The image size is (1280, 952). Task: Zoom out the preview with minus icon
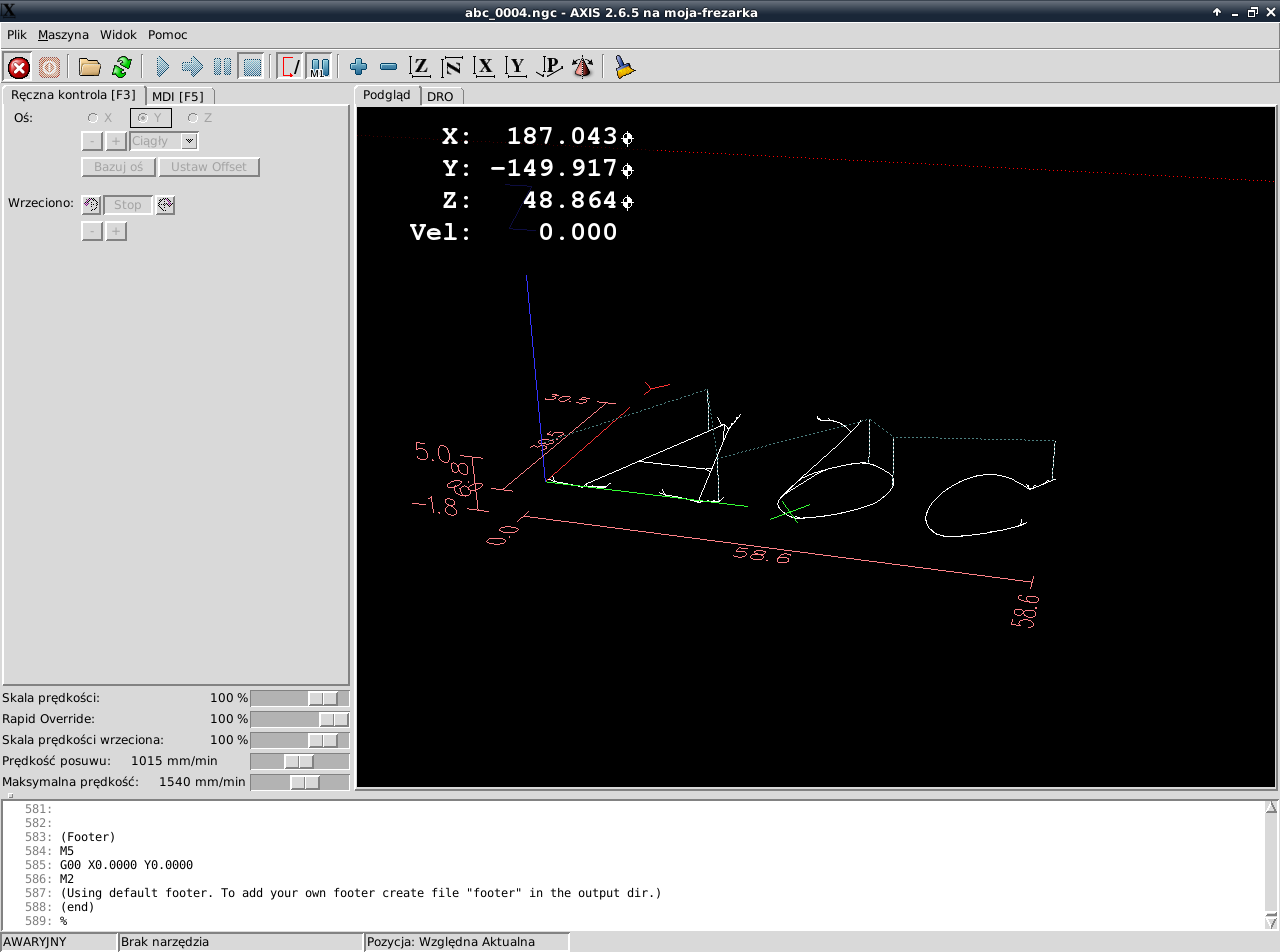[x=389, y=67]
